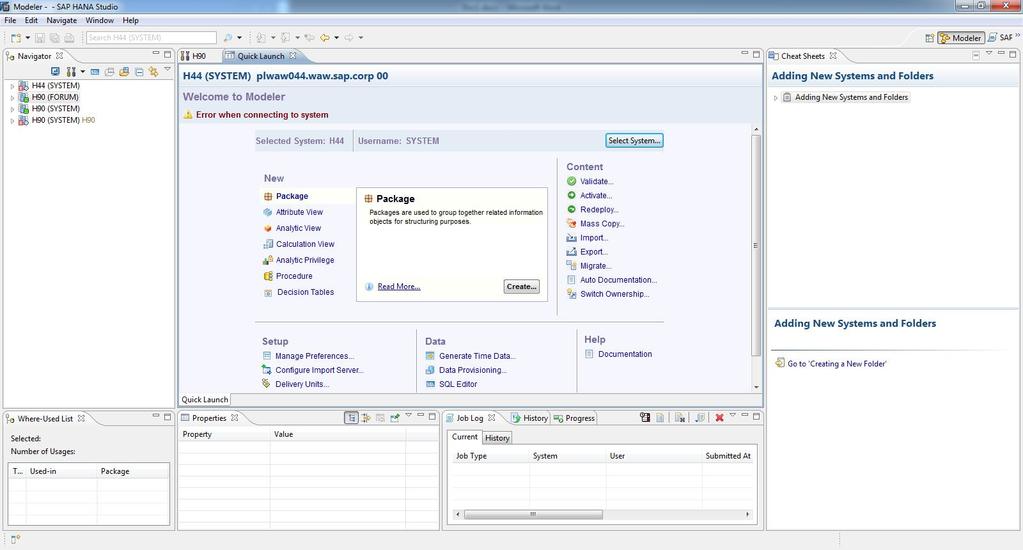
Task: Open the Navigate menu
Action: [61, 20]
